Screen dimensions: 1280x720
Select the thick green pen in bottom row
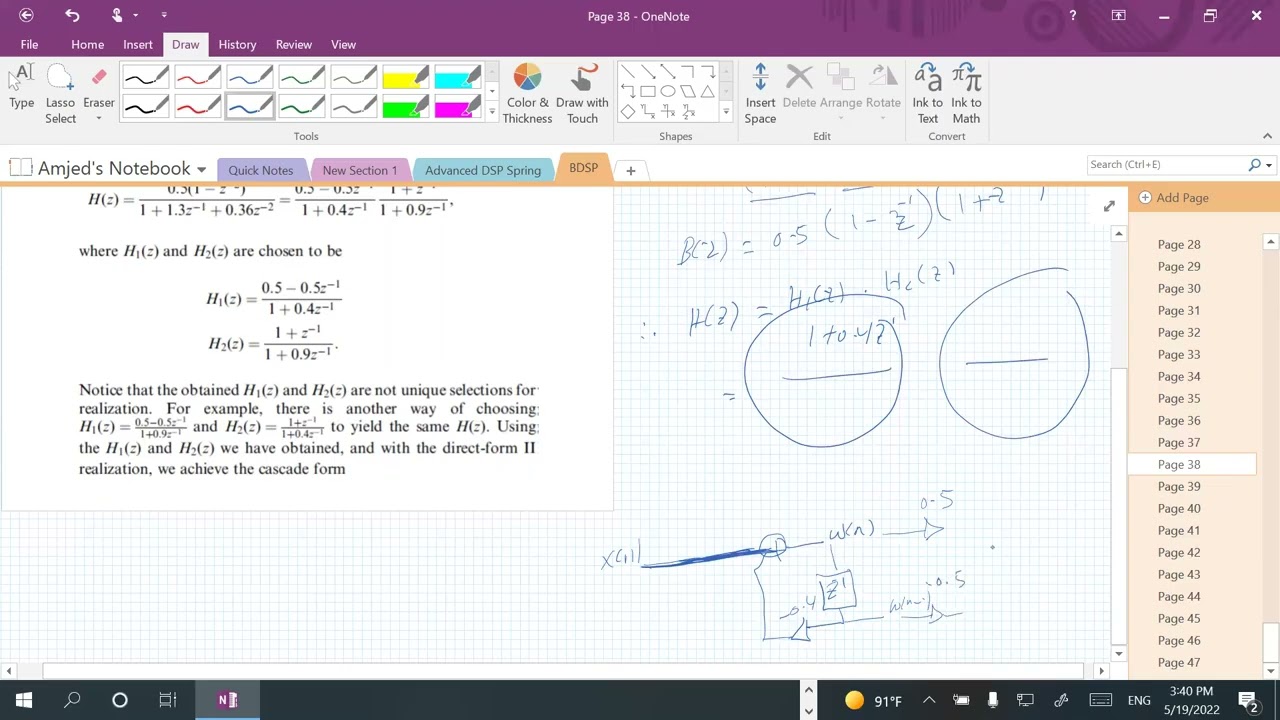[x=302, y=106]
